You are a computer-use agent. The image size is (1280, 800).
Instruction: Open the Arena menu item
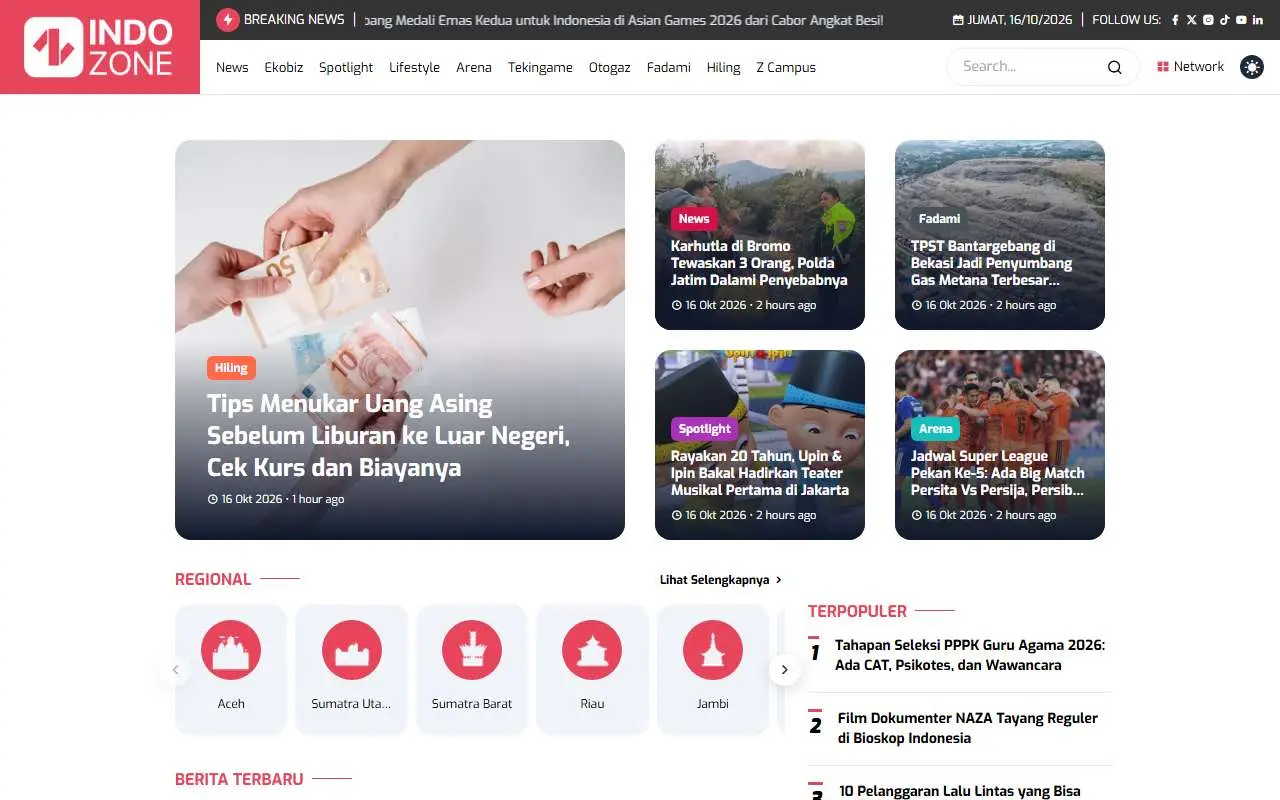(474, 67)
